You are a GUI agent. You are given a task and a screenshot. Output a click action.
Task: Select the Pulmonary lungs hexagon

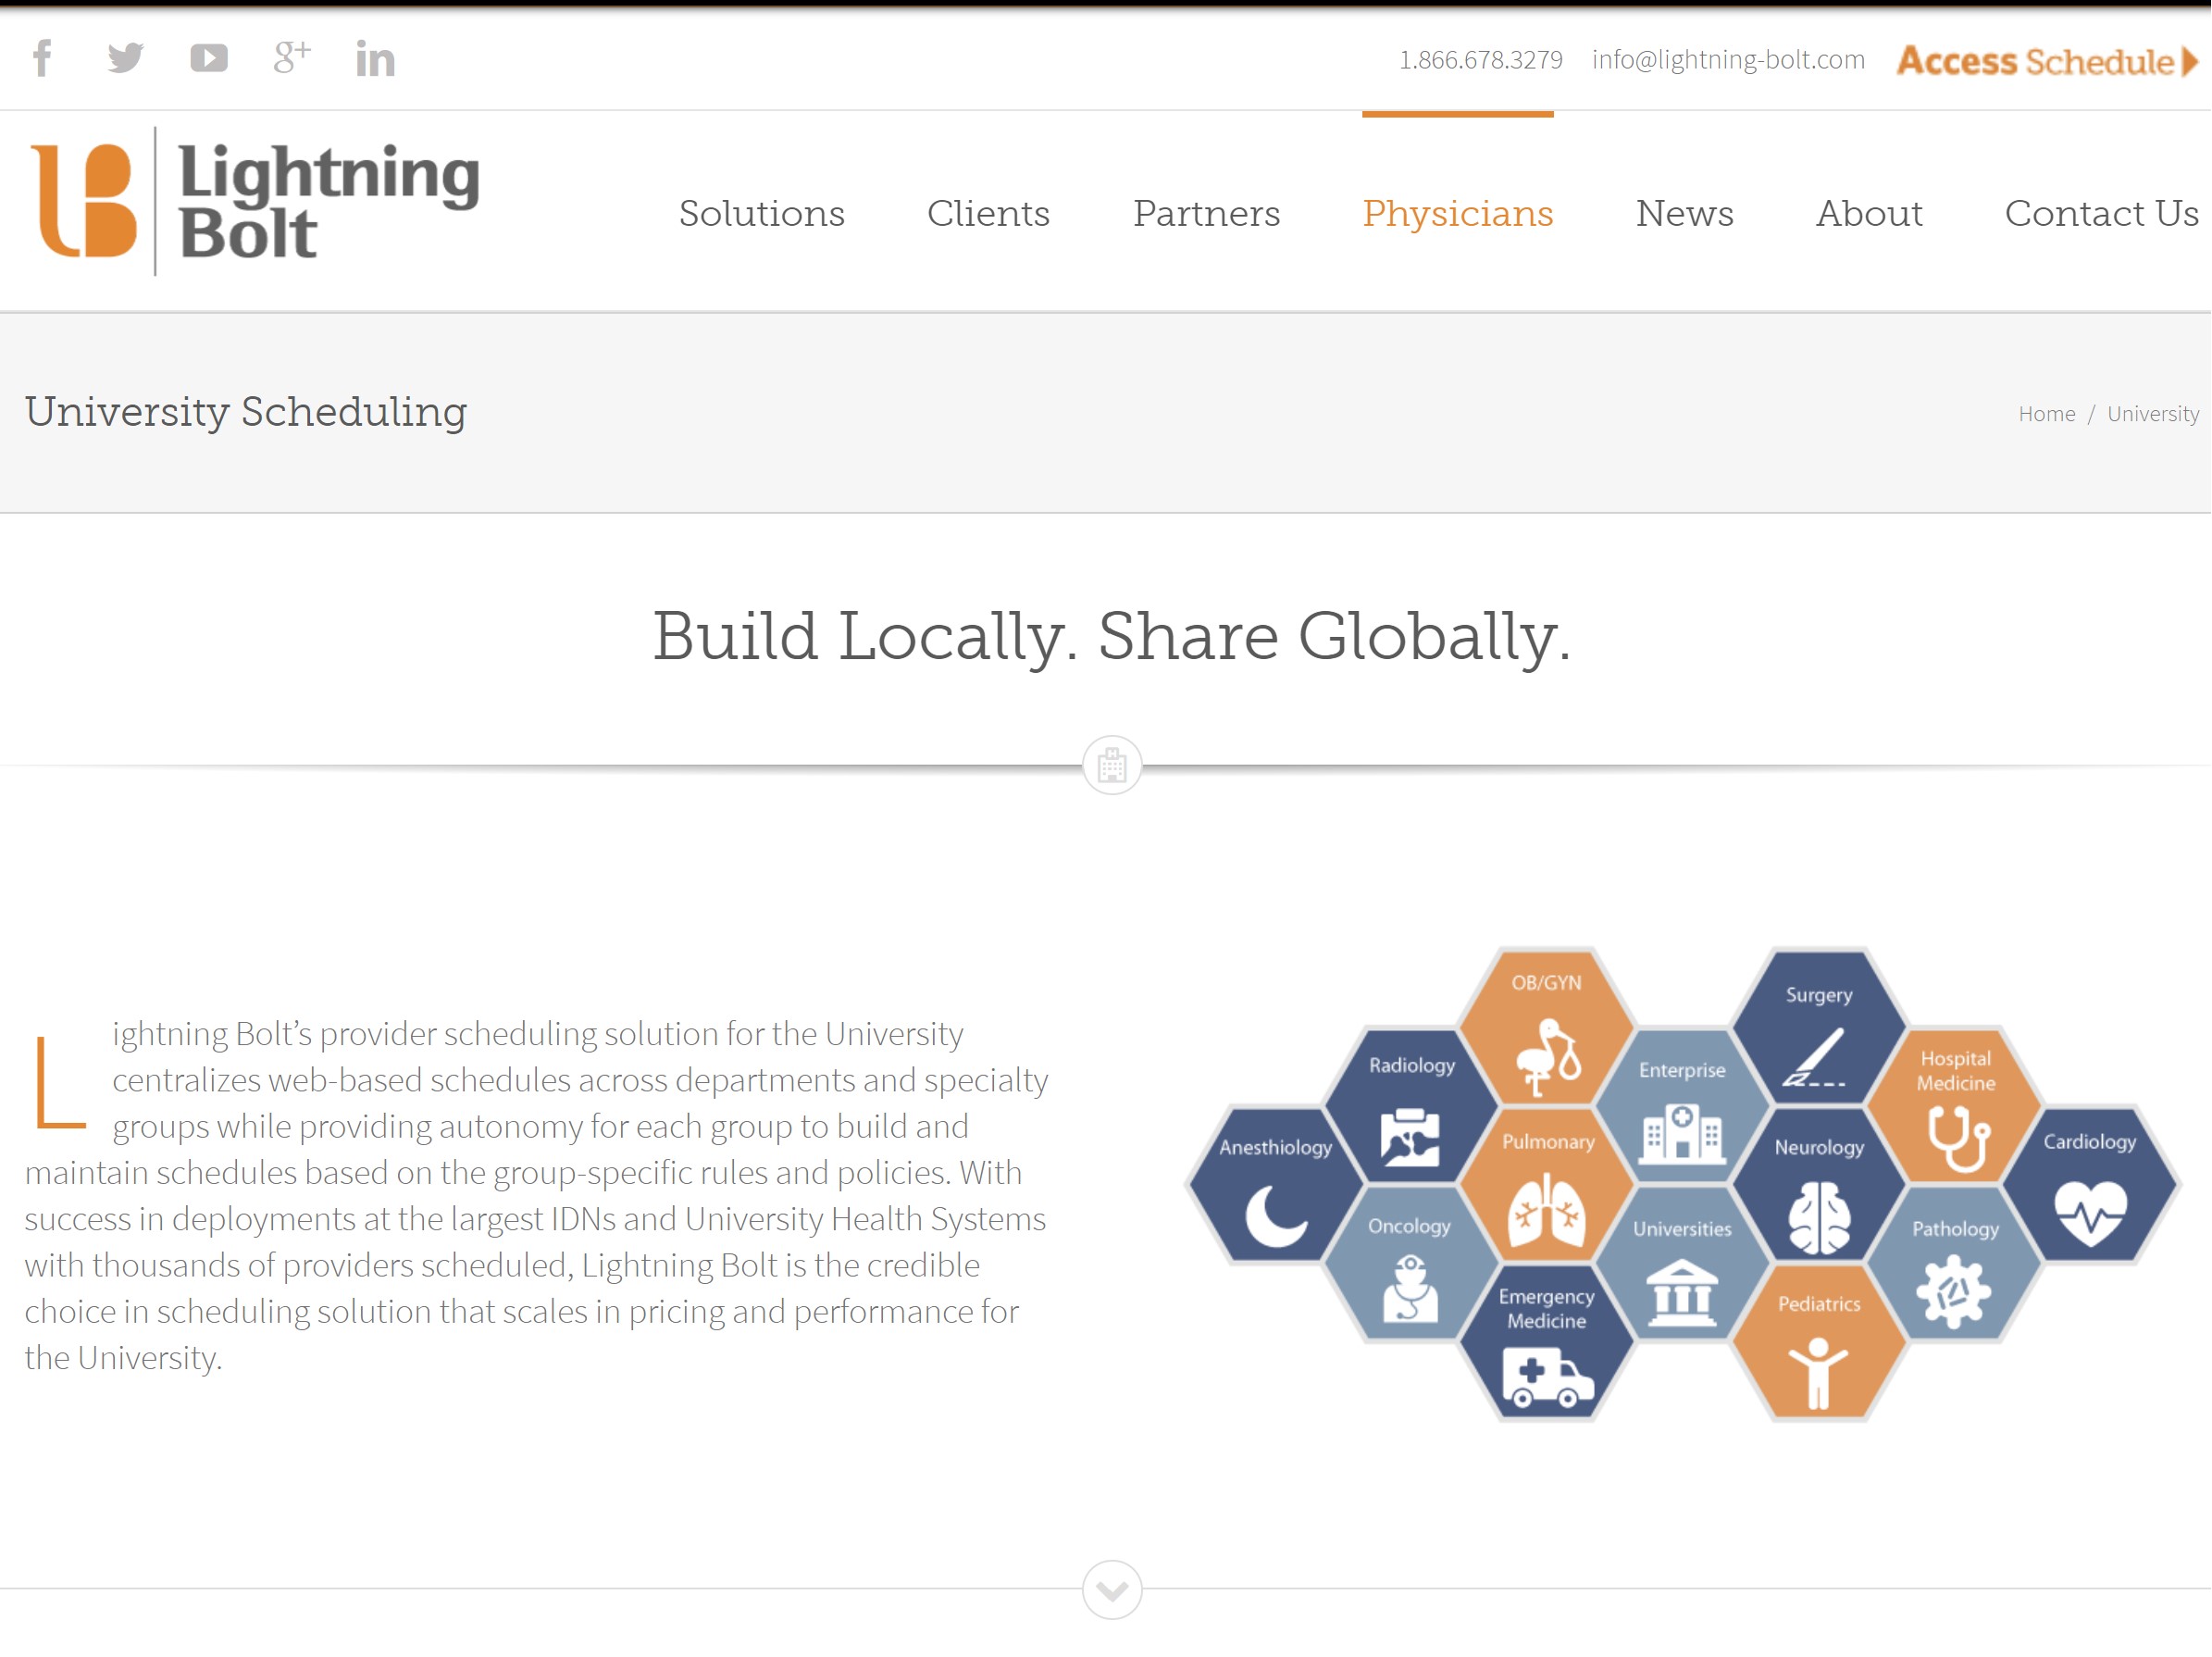(x=1547, y=1185)
